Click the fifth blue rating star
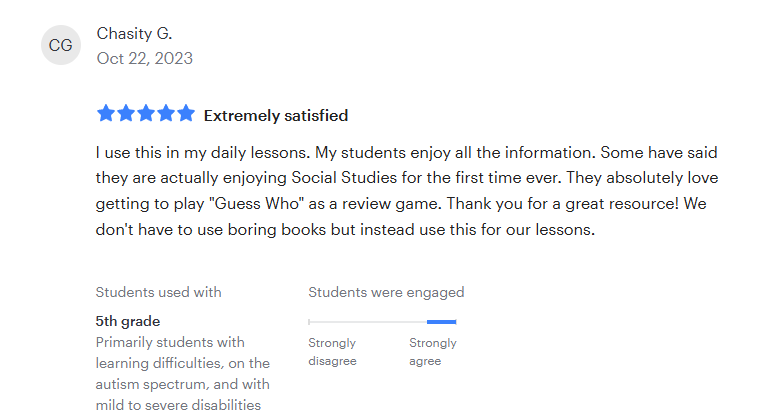The image size is (758, 419). pyautogui.click(x=185, y=114)
